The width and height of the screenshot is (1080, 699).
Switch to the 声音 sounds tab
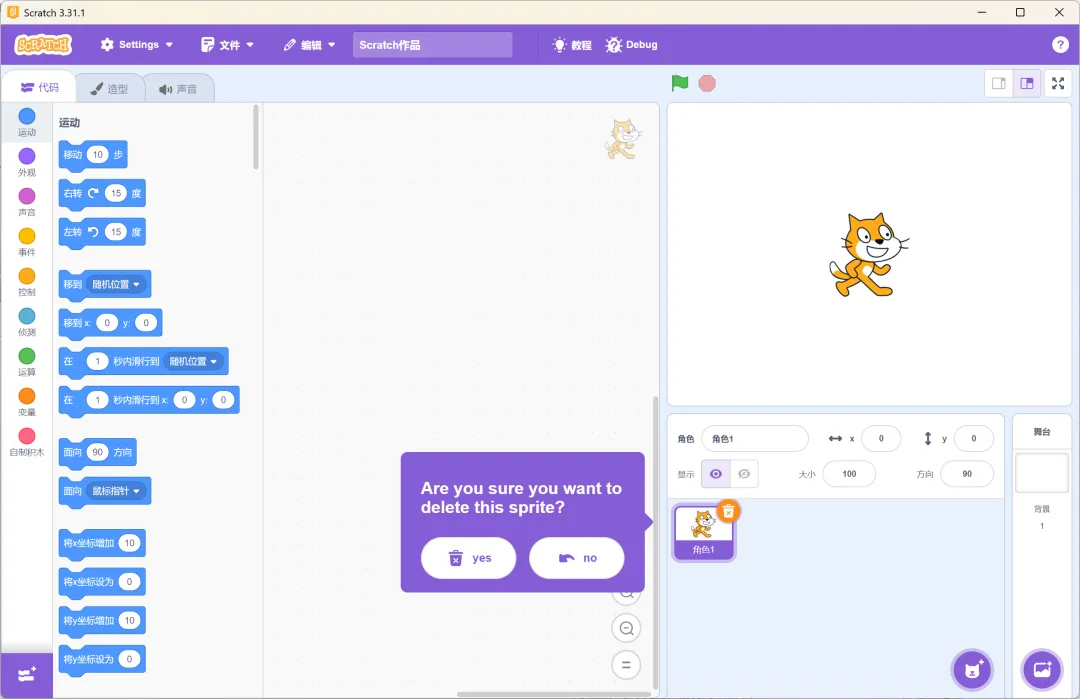(178, 89)
